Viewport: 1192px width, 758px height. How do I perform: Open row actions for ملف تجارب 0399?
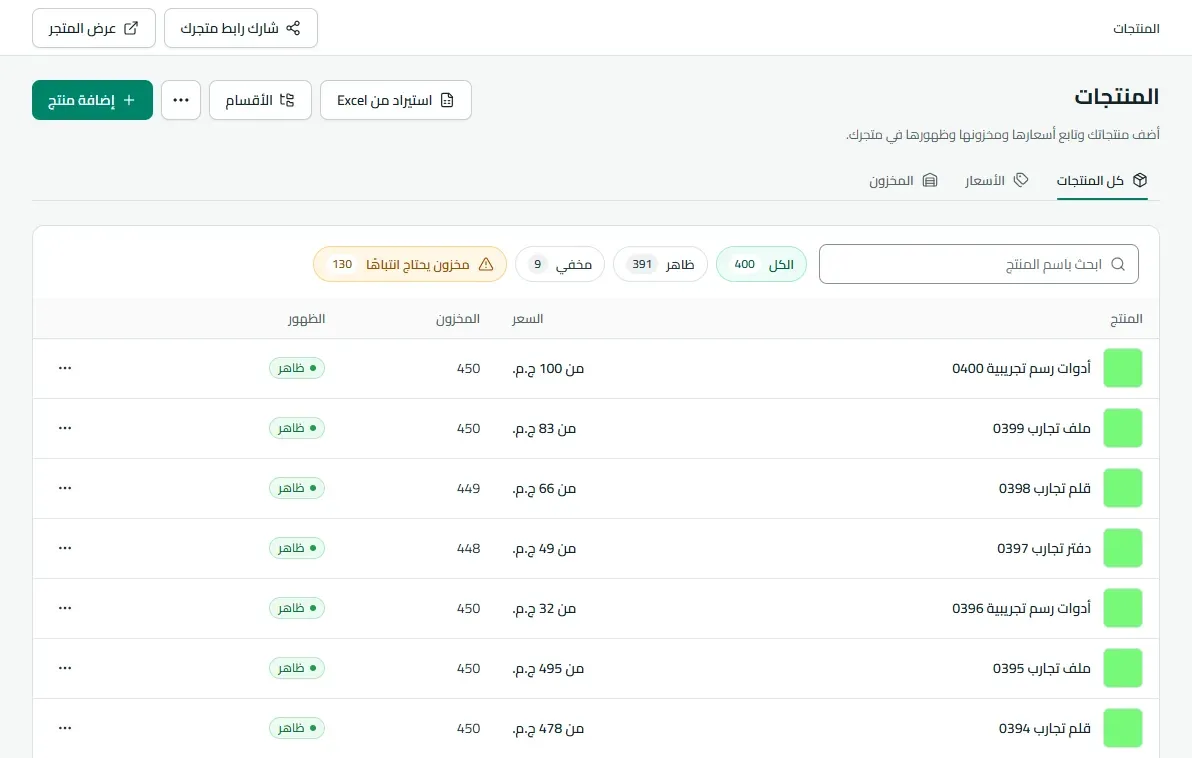[x=65, y=428]
